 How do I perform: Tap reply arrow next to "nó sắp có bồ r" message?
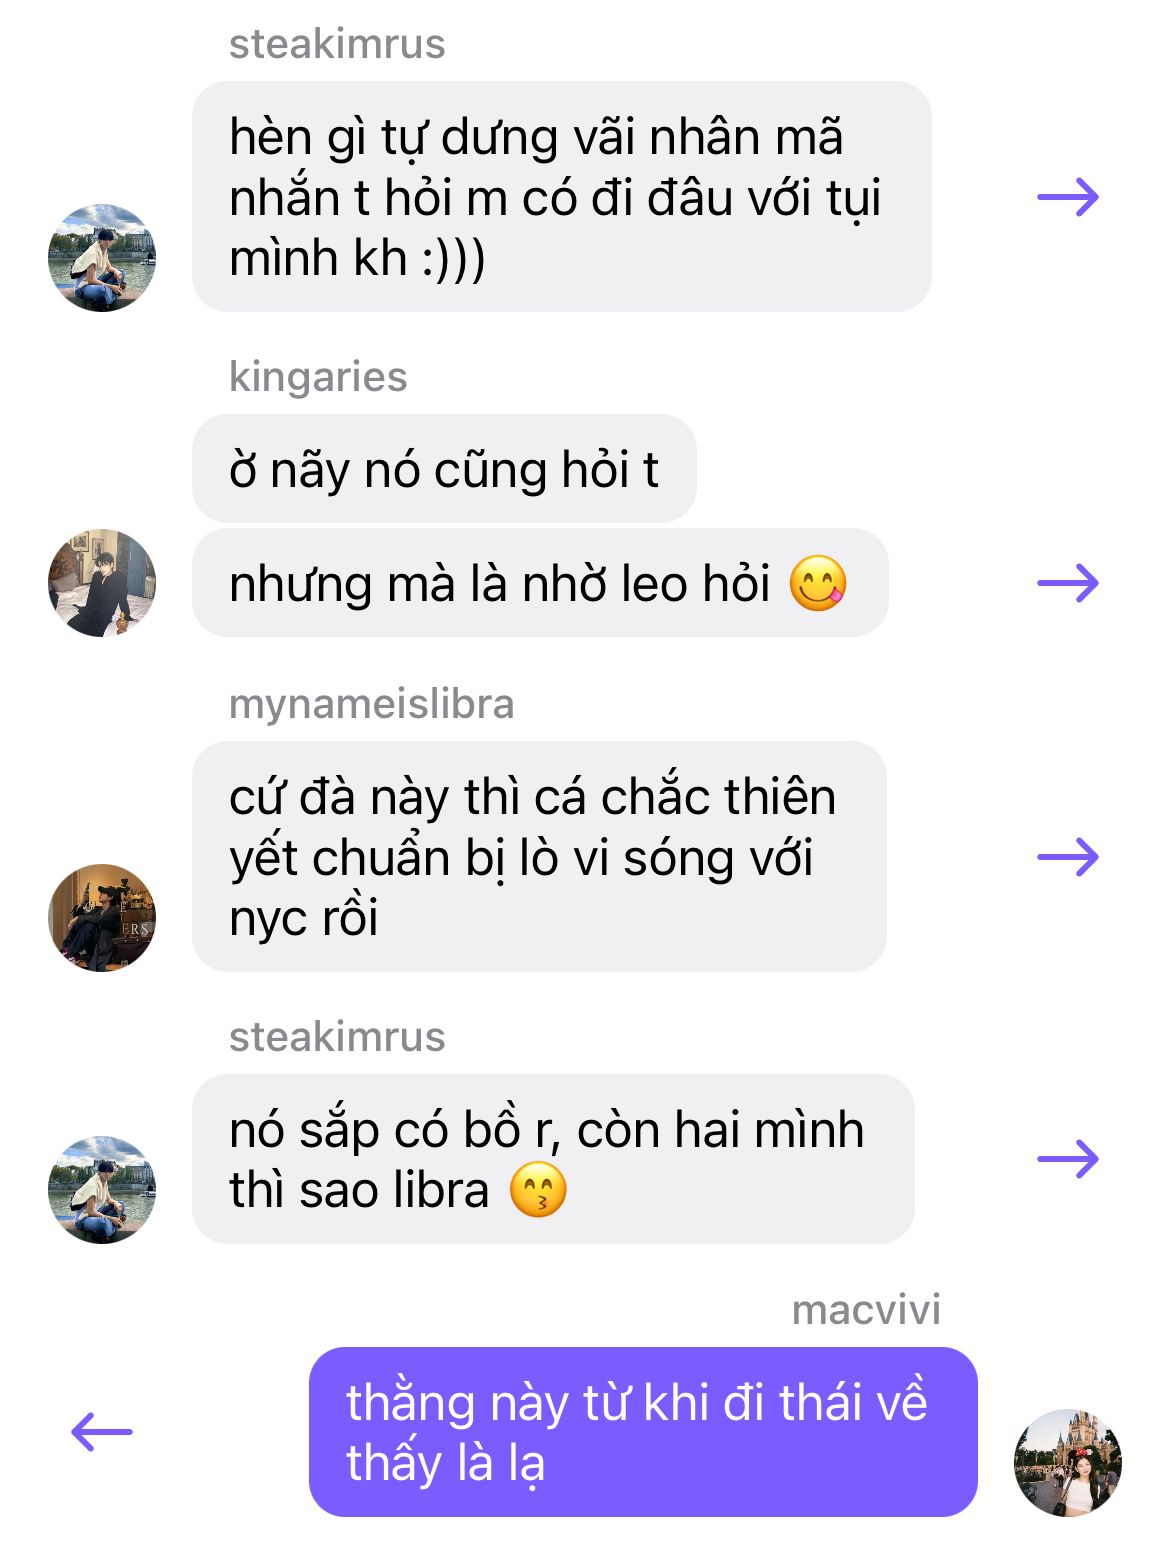[x=1068, y=1159]
